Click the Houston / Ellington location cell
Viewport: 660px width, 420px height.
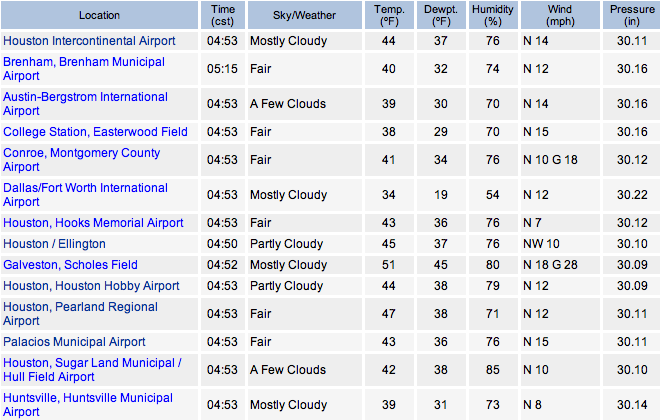pos(55,244)
